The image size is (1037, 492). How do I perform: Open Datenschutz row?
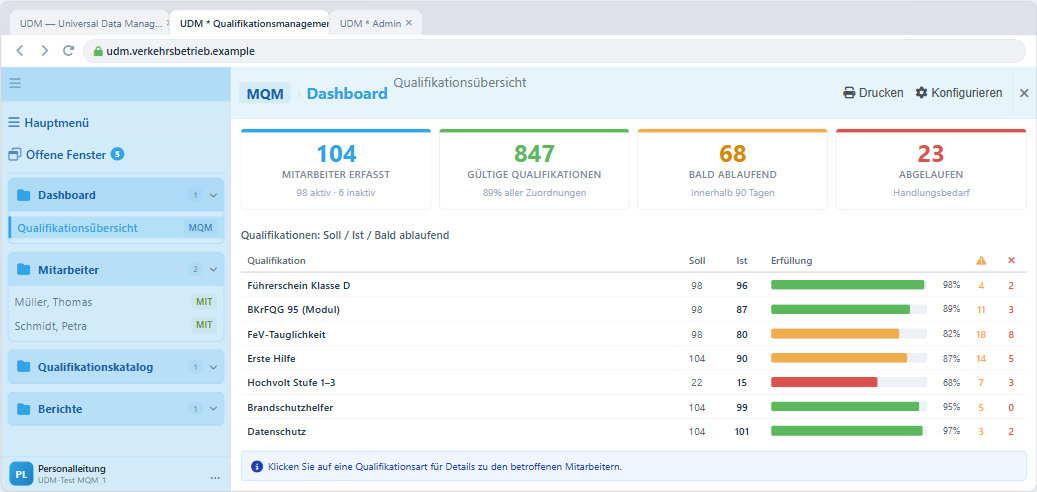tap(634, 431)
